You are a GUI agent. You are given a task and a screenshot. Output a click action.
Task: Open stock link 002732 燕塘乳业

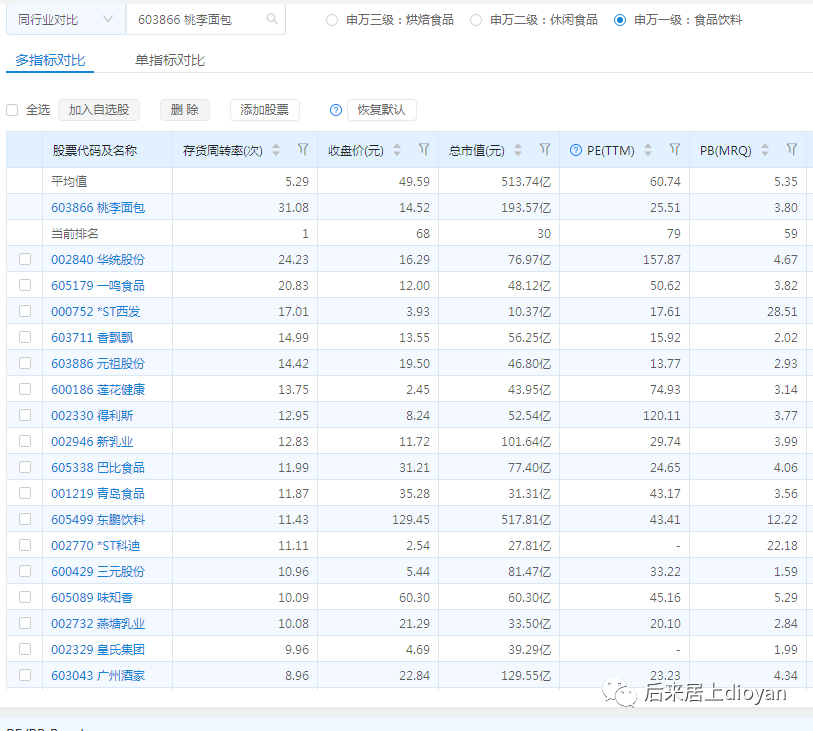click(x=98, y=624)
